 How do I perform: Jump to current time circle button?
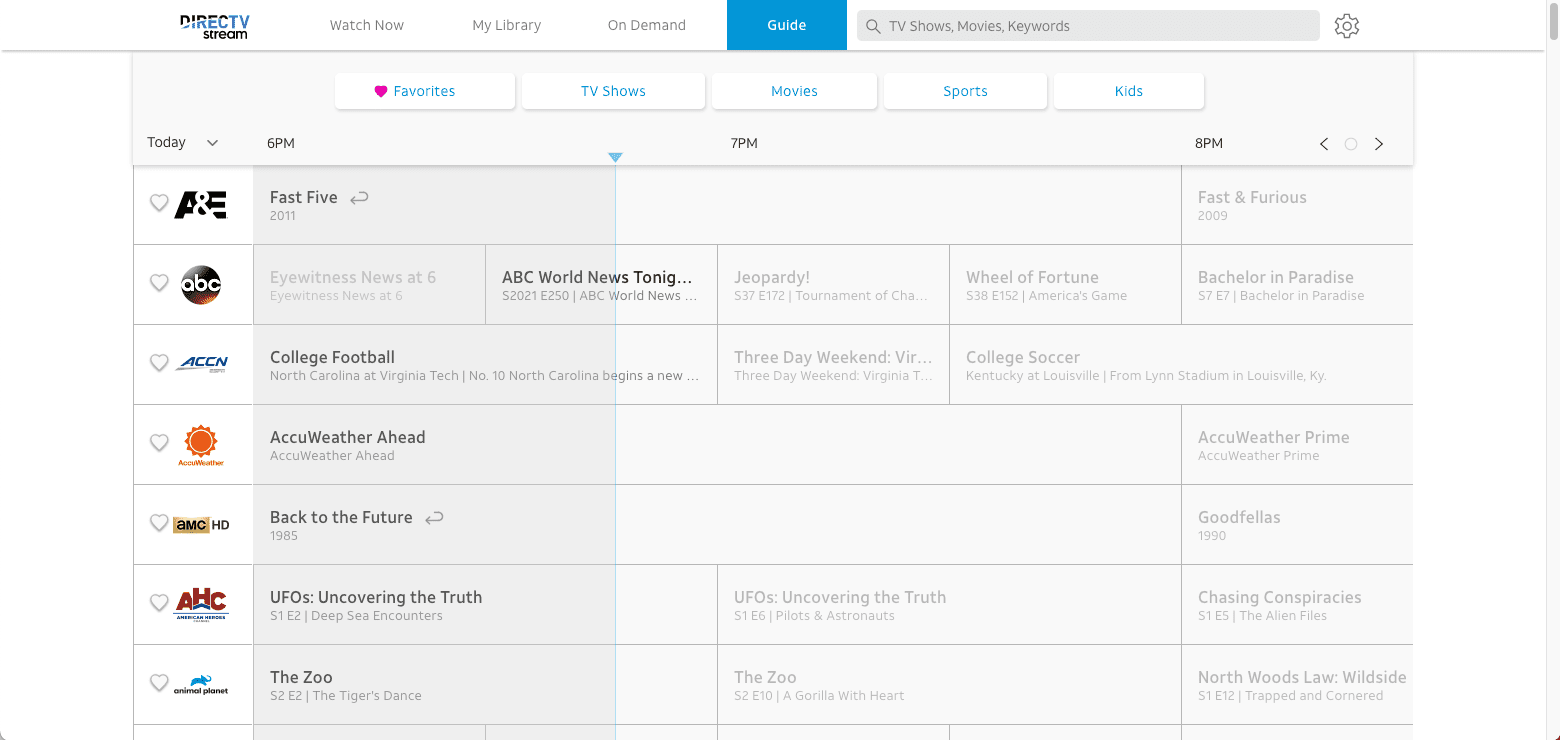tap(1351, 144)
